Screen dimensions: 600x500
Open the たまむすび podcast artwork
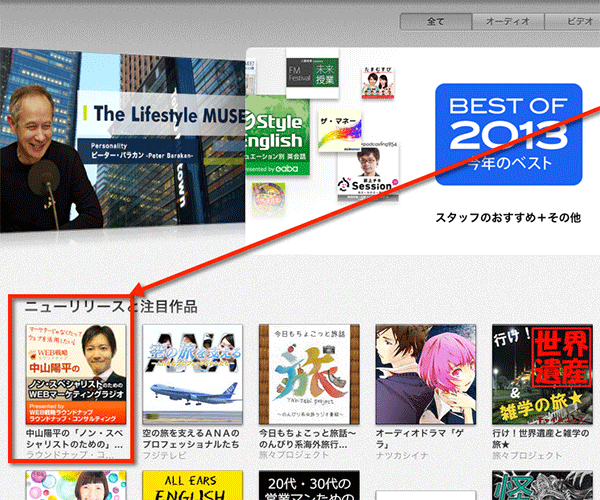[x=378, y=82]
